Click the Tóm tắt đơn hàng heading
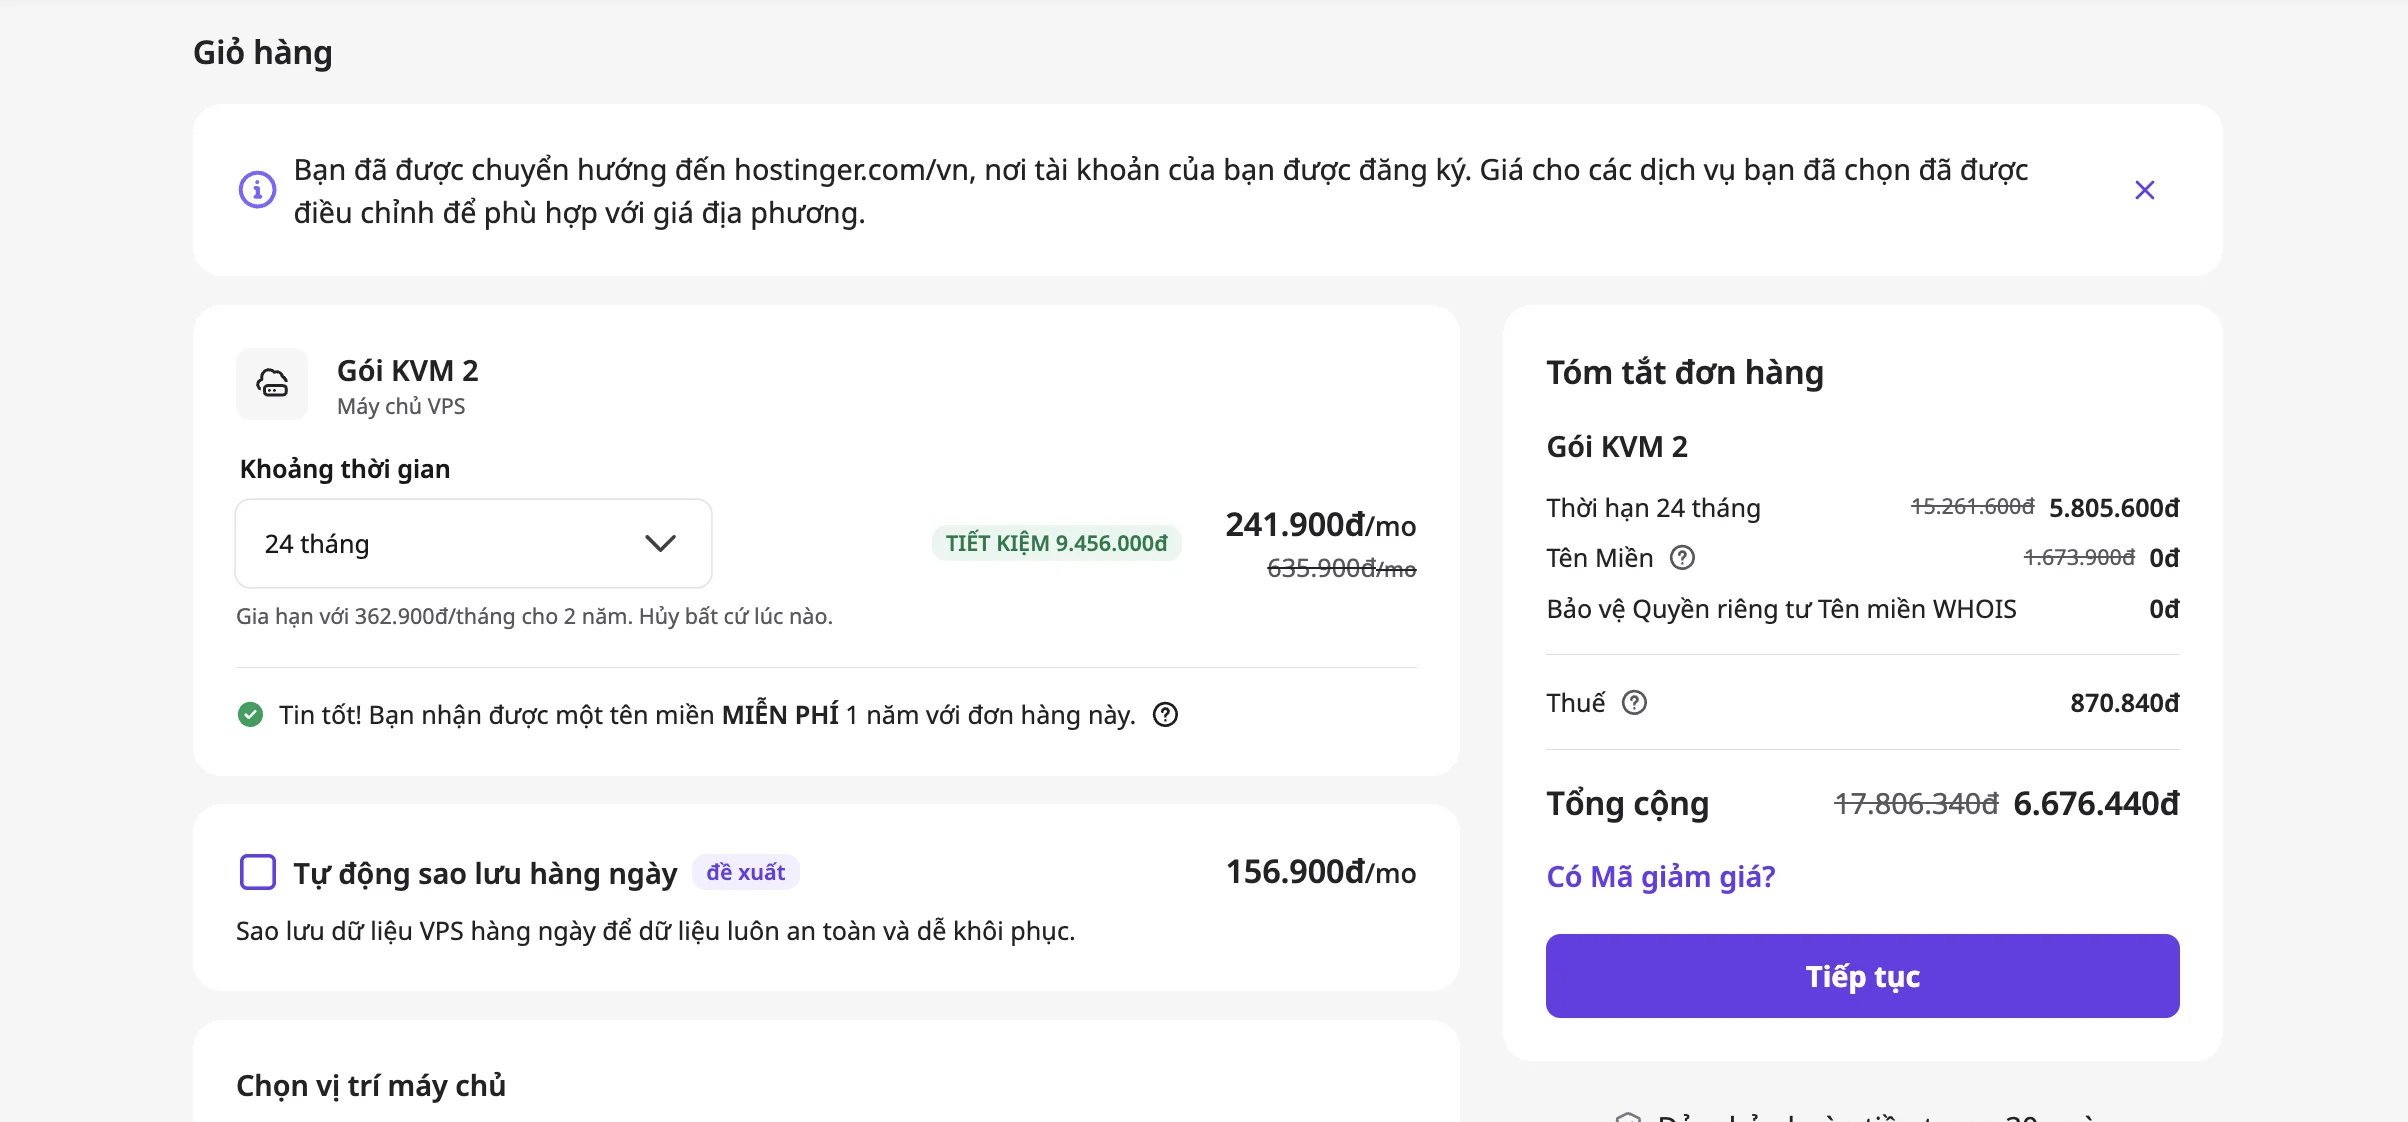 (x=1685, y=373)
